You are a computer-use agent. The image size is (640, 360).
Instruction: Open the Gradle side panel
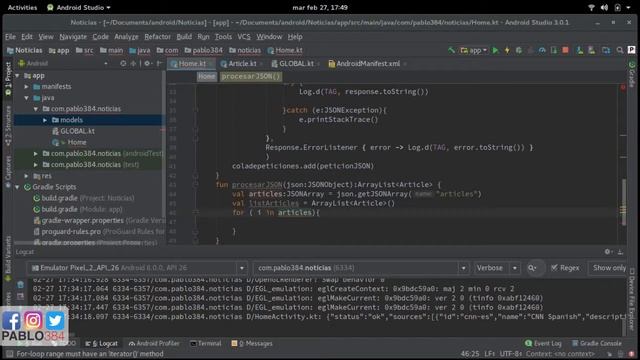[x=632, y=74]
